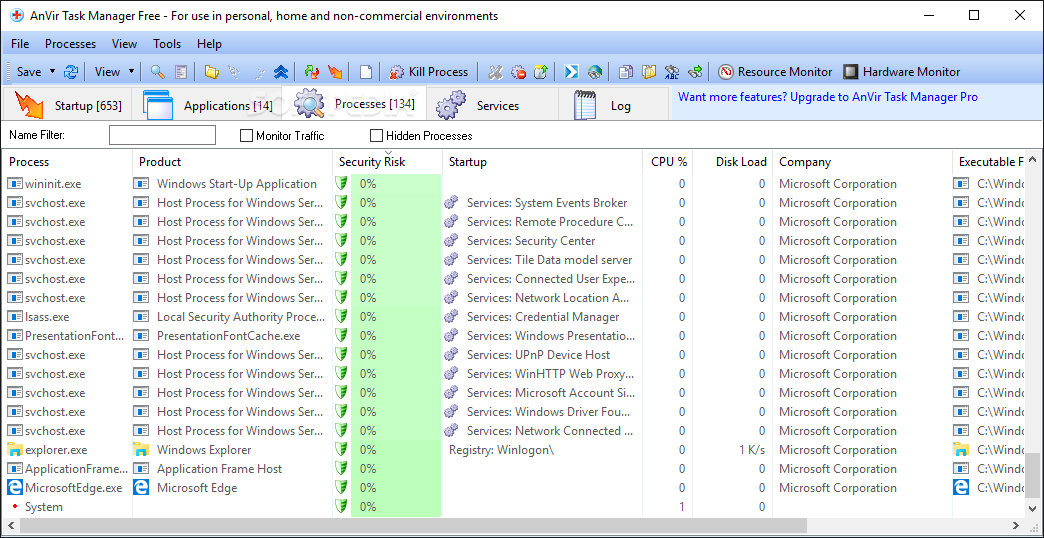
Task: Open the Tools menu
Action: pos(167,44)
